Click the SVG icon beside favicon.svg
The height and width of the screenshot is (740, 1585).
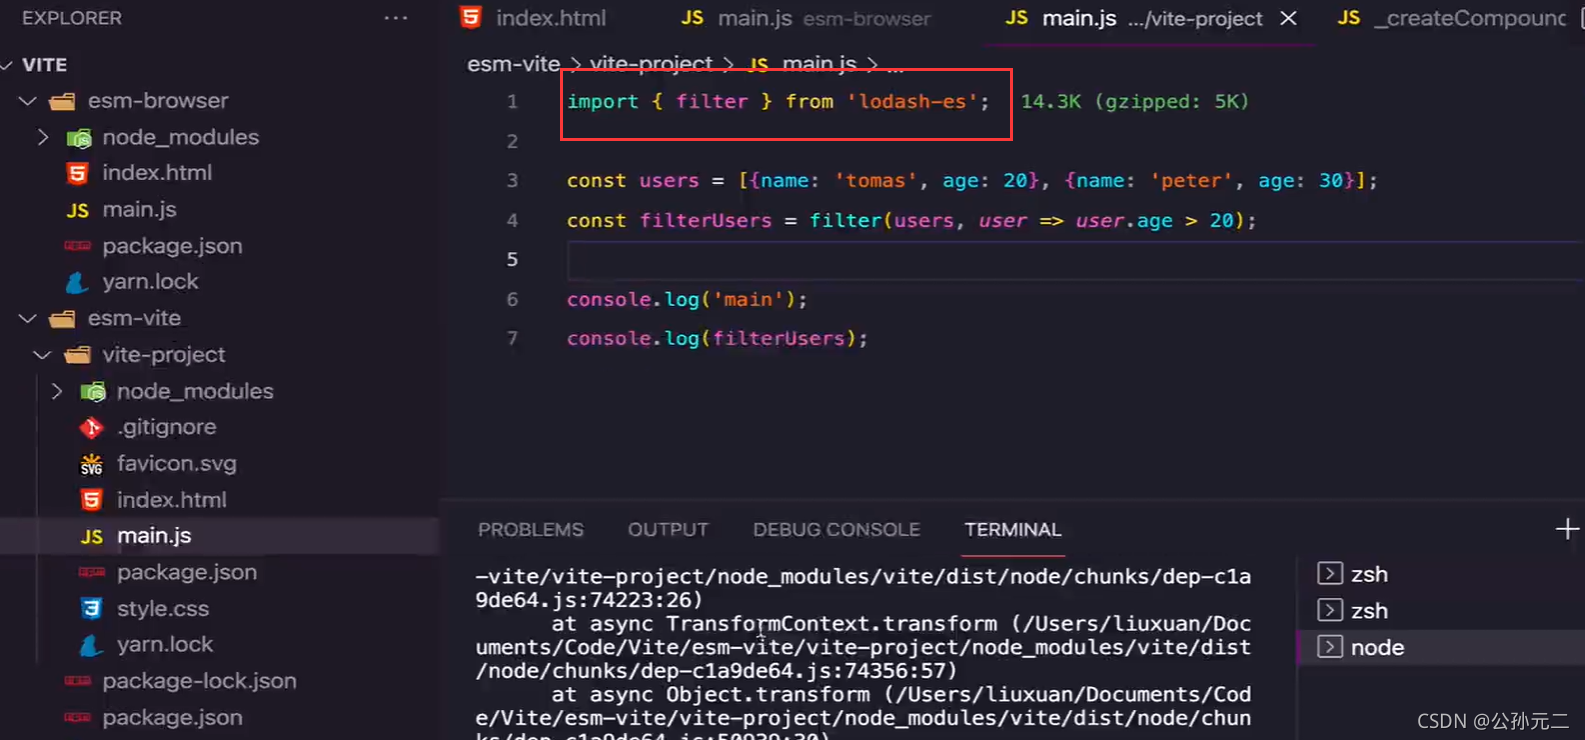(91, 464)
